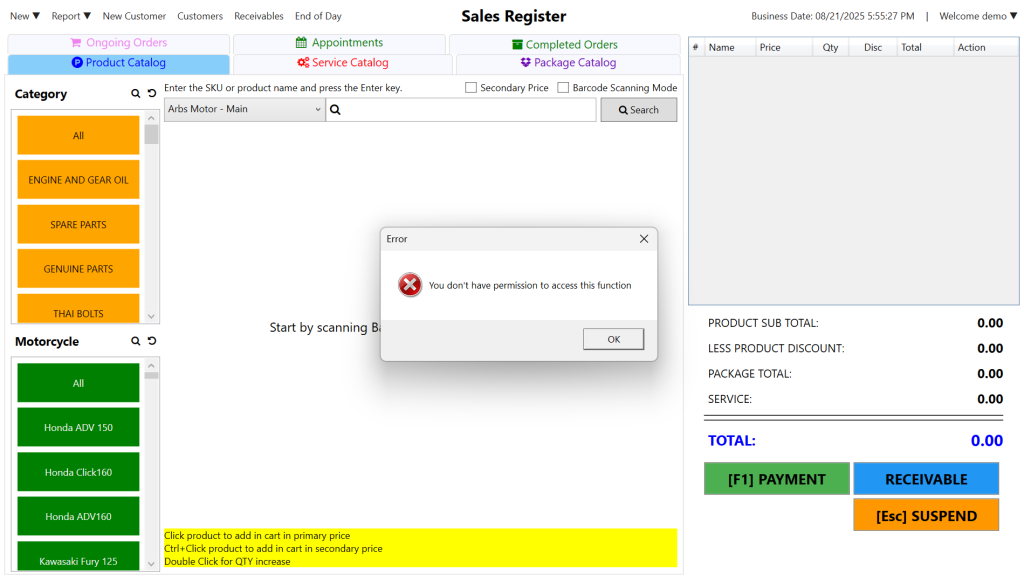The width and height of the screenshot is (1024, 581).
Task: Enable Barcode Scanning Mode checkbox
Action: click(x=563, y=88)
